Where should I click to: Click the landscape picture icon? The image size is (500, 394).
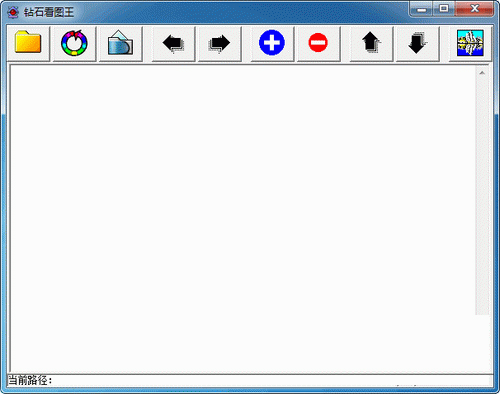point(470,43)
